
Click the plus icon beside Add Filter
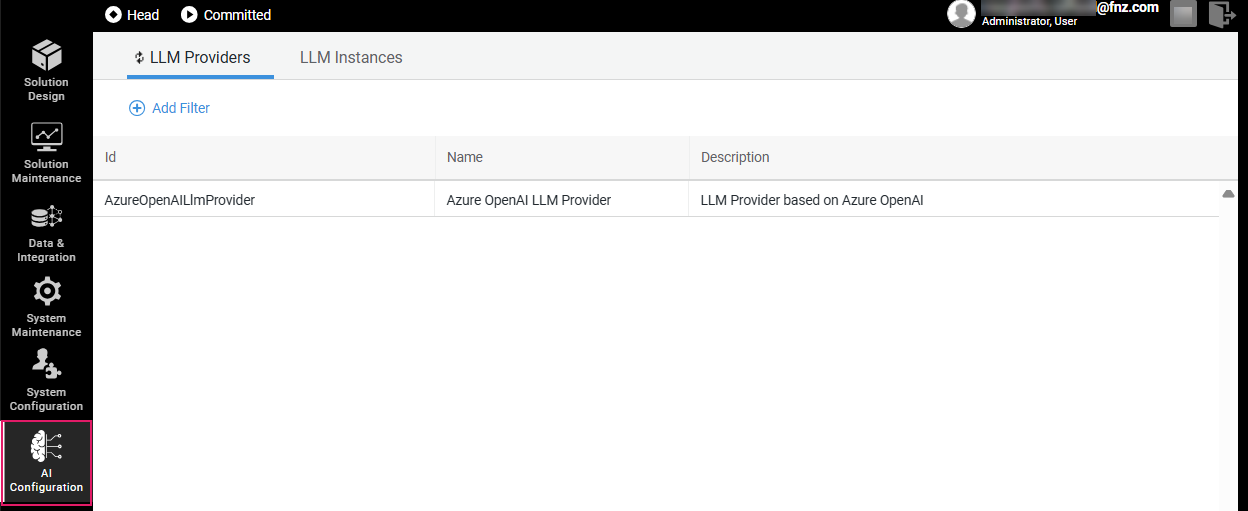click(x=137, y=108)
